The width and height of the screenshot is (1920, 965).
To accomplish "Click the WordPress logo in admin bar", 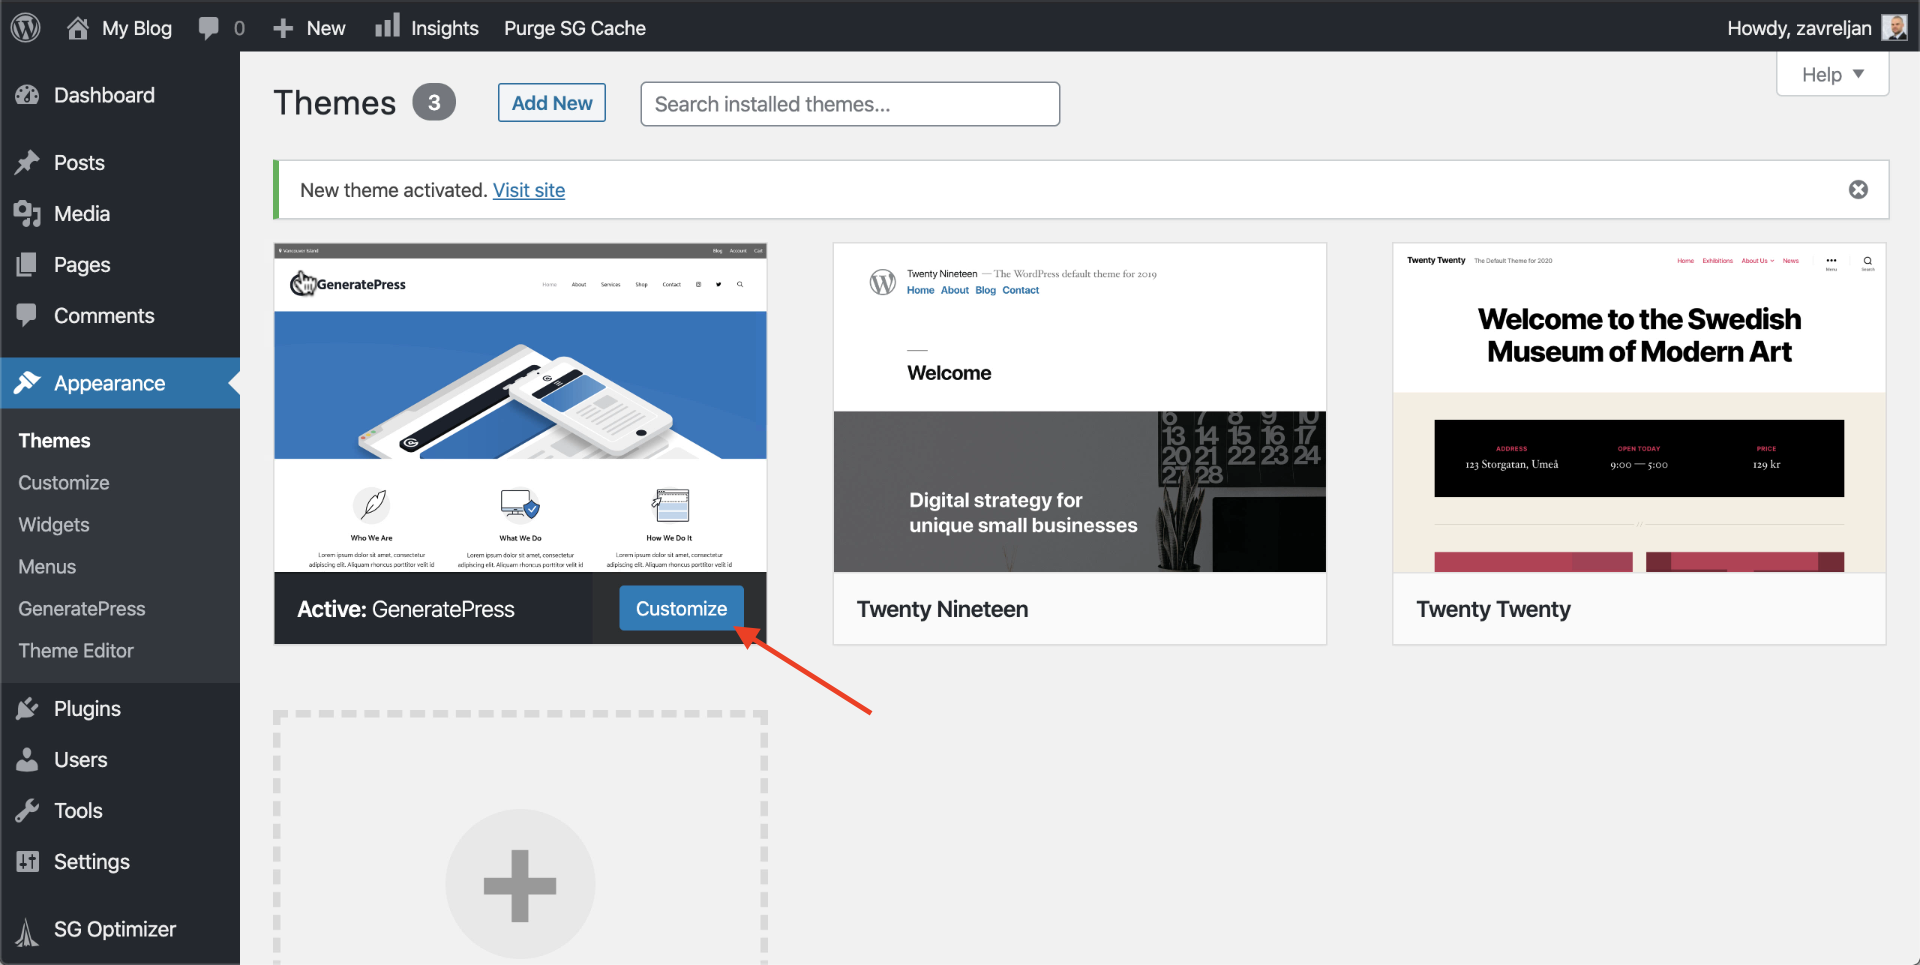I will point(25,27).
